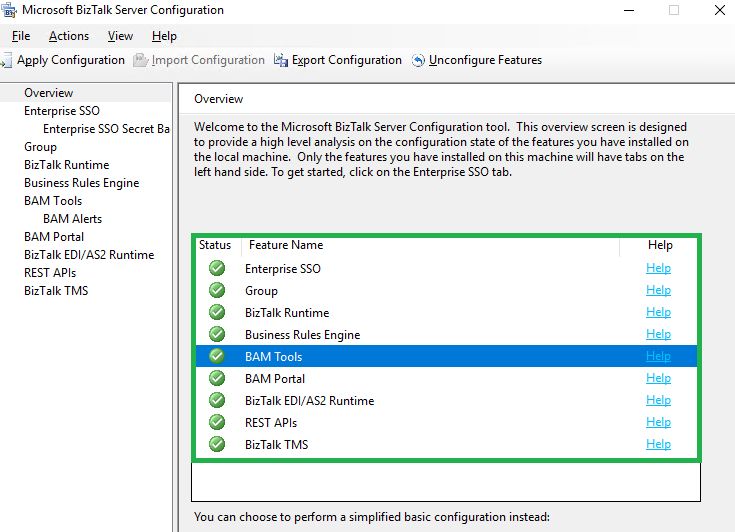Click Import Configuration label in toolbar

[208, 60]
